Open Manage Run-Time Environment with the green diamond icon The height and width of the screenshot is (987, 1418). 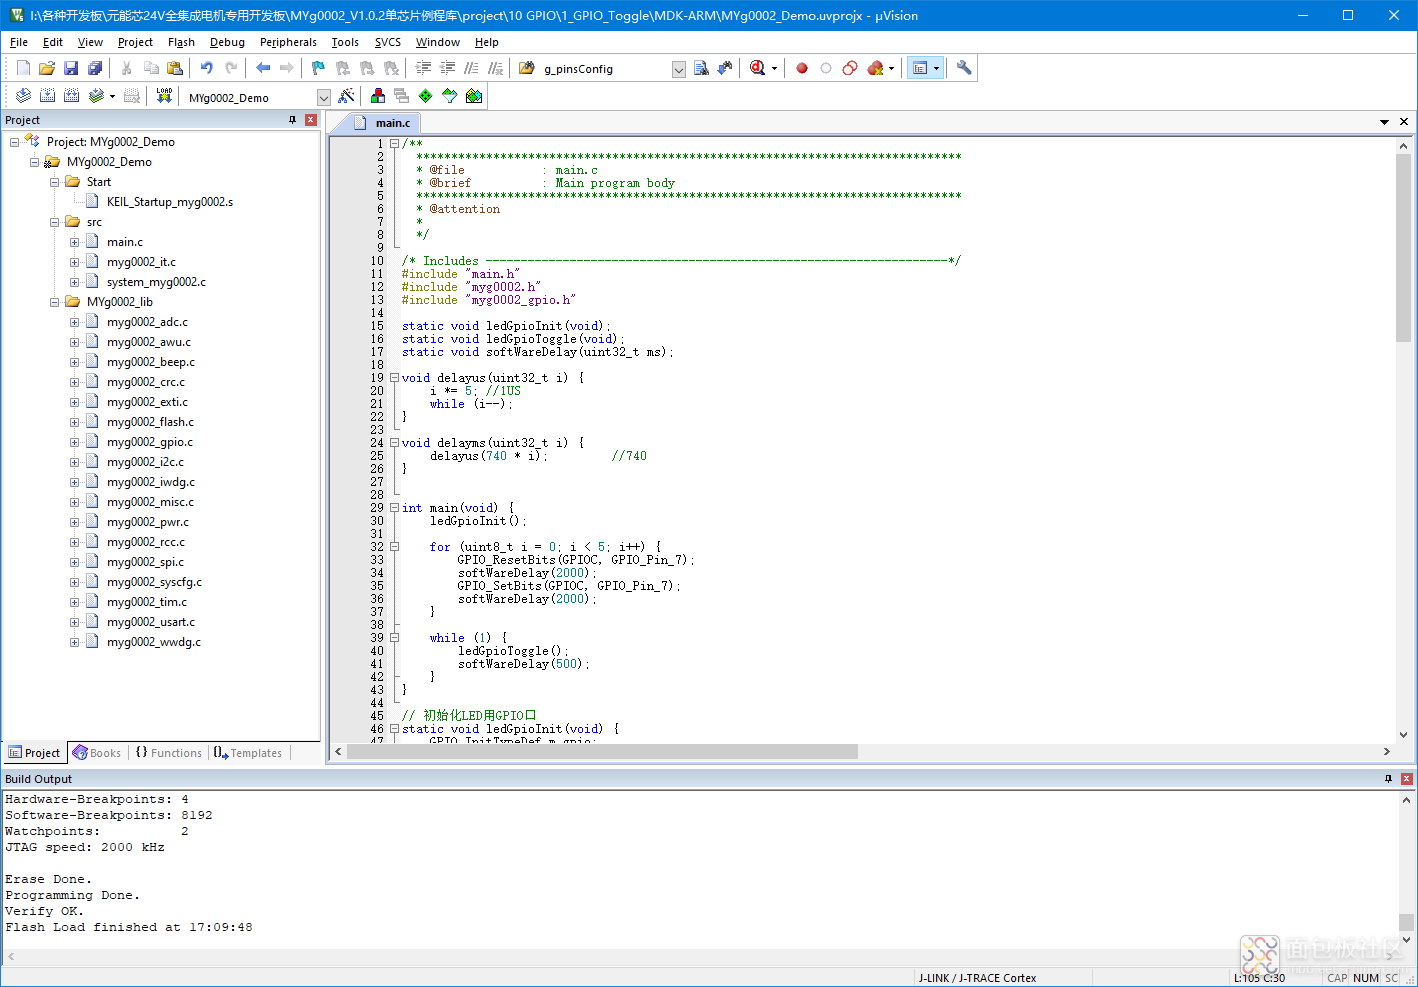click(x=426, y=96)
